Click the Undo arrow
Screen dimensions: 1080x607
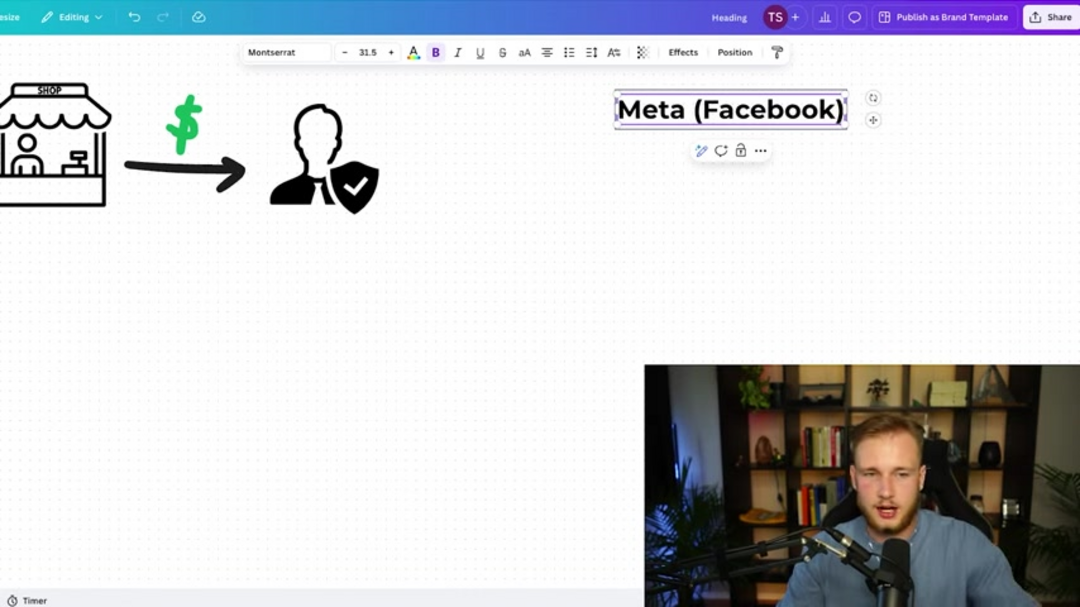click(134, 17)
